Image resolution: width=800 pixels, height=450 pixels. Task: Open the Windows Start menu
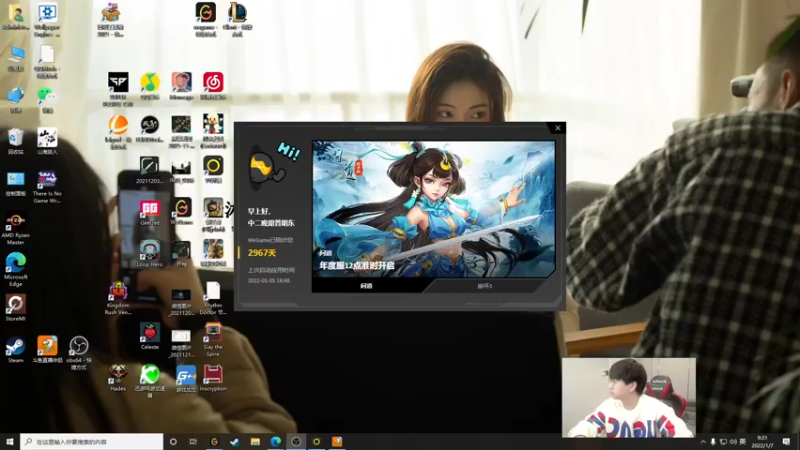click(x=9, y=441)
